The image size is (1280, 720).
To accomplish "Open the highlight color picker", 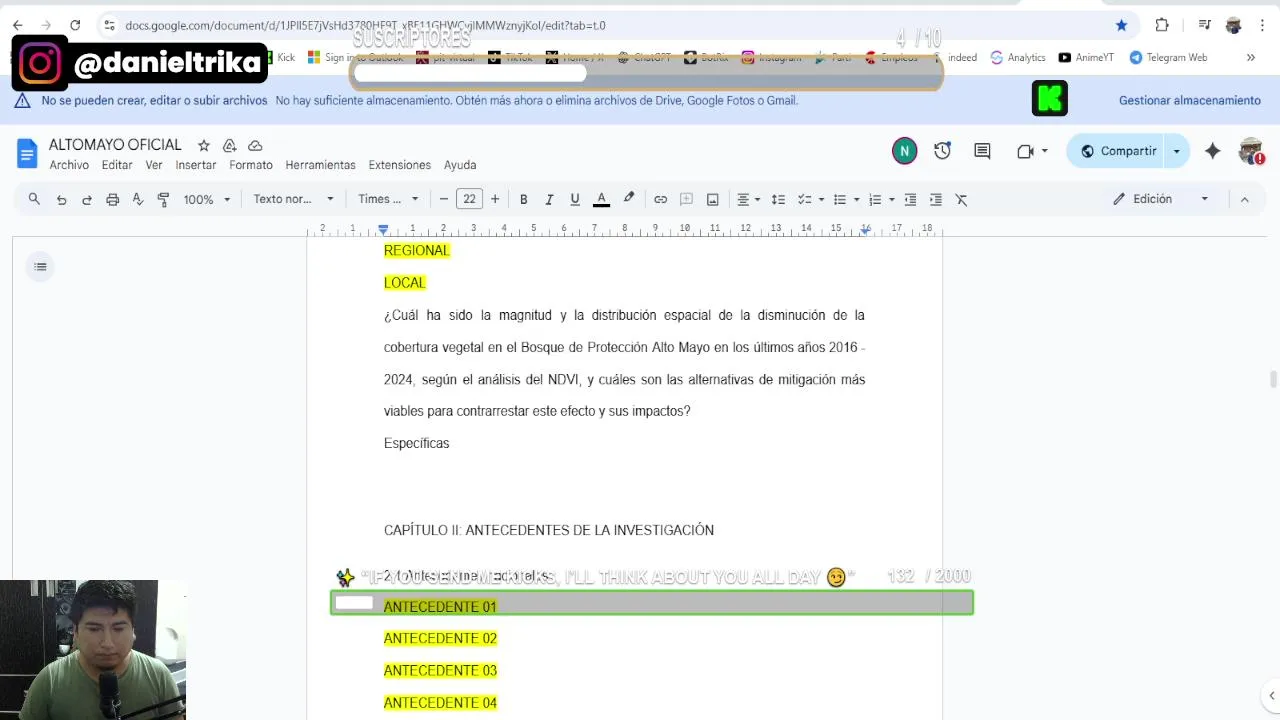I will (629, 199).
